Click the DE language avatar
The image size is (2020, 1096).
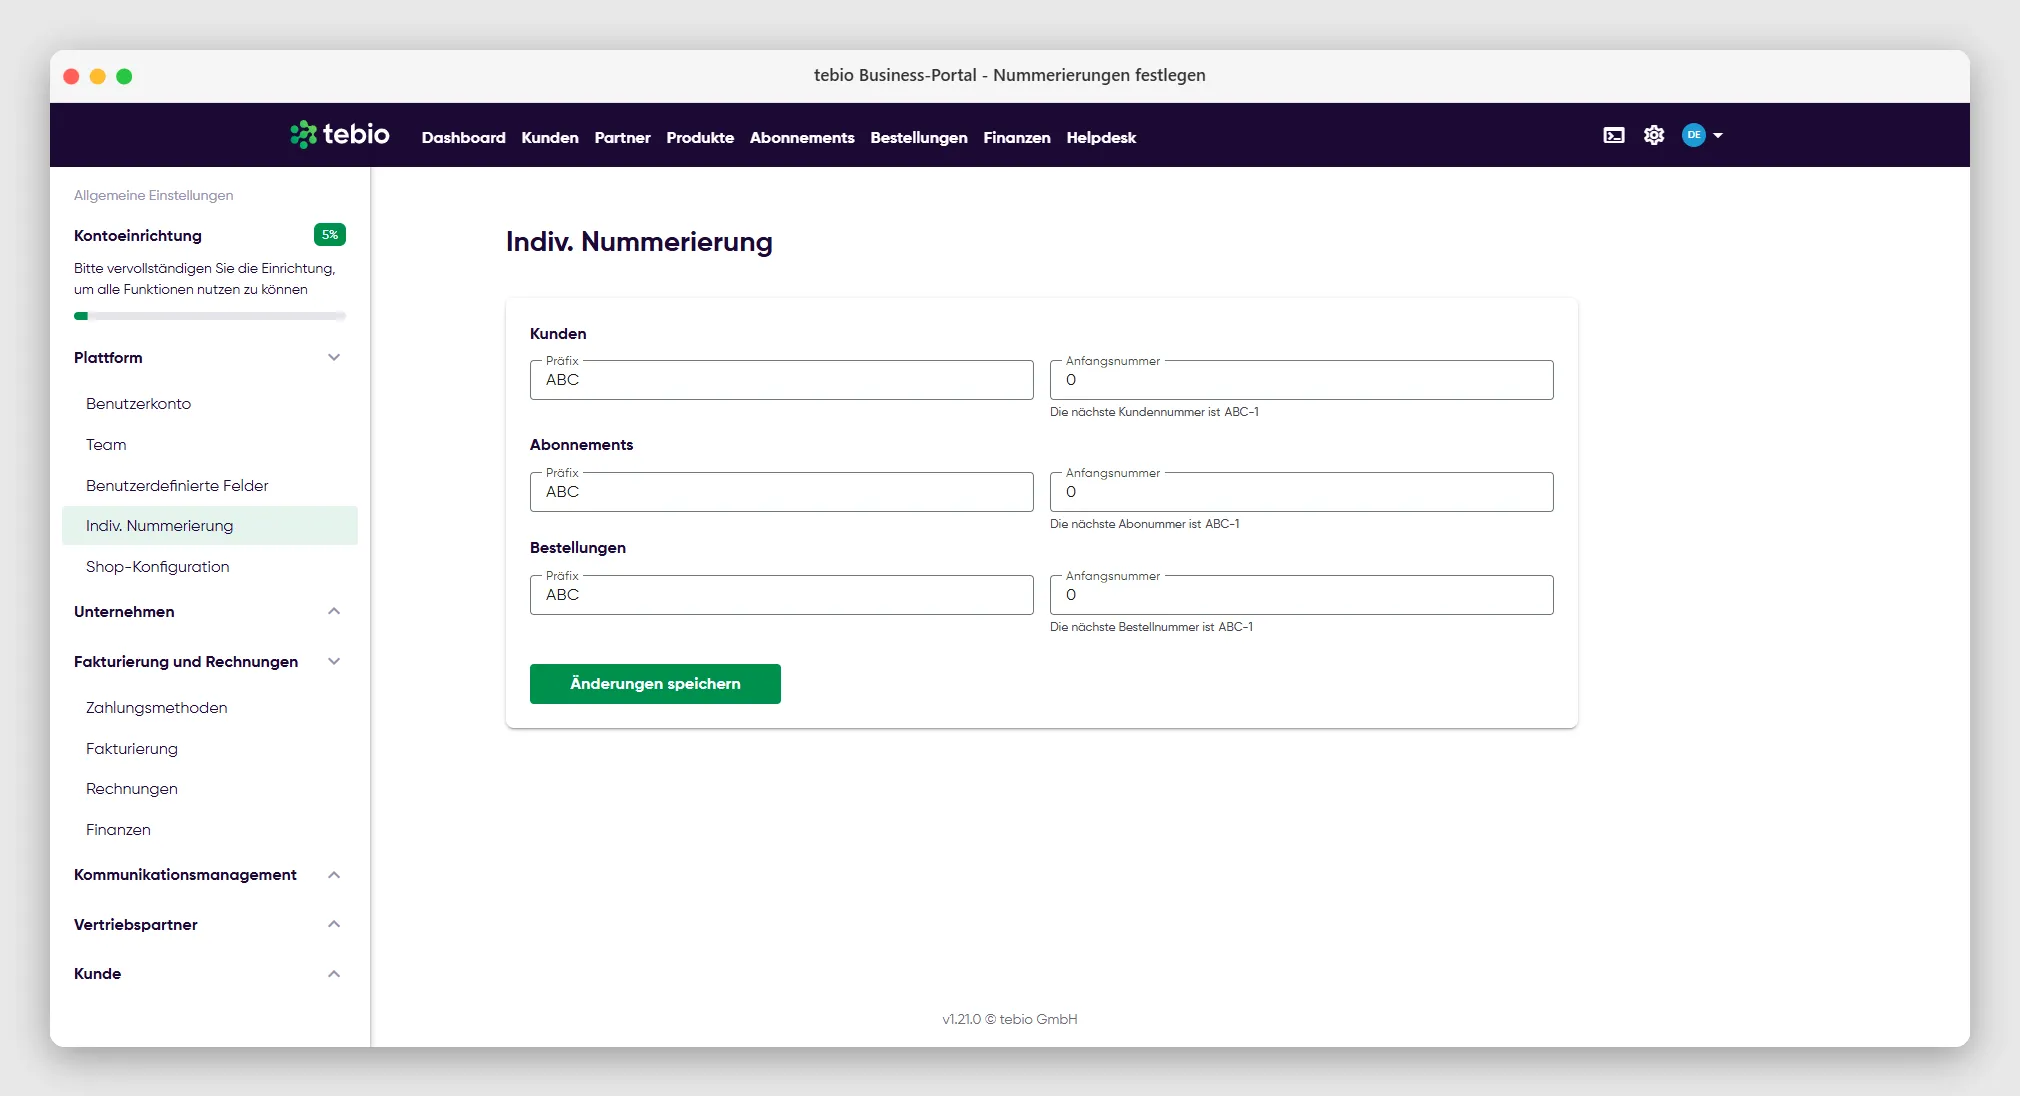coord(1693,135)
